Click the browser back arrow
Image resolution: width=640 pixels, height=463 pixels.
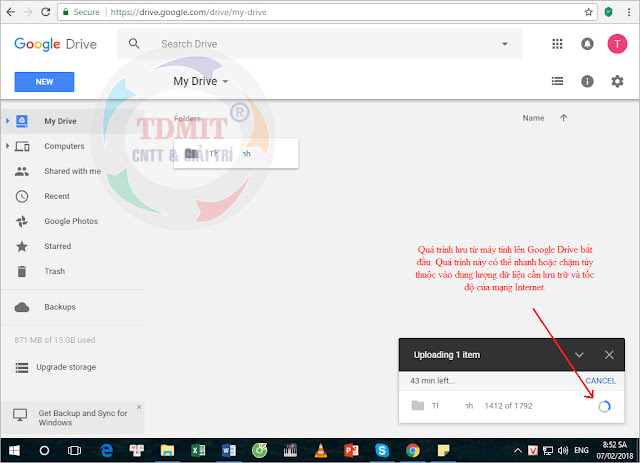click(11, 12)
